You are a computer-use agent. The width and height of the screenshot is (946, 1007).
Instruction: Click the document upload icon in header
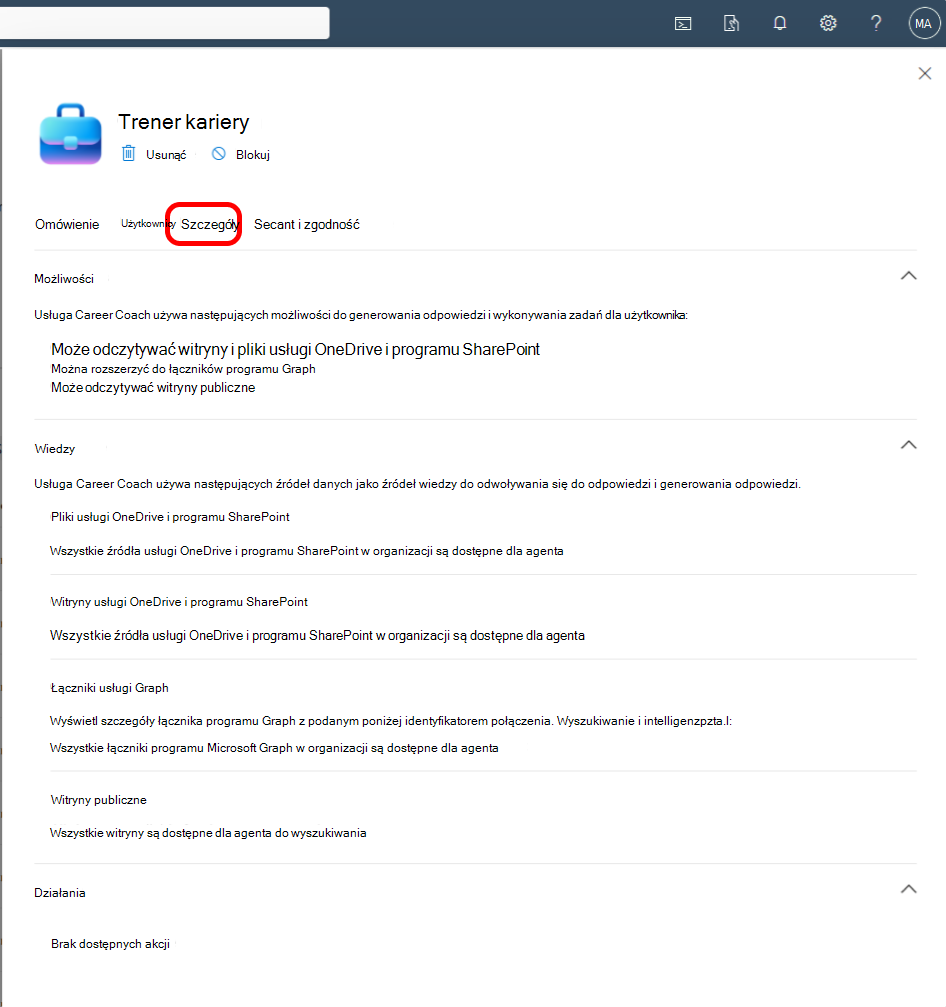pyautogui.click(x=731, y=24)
